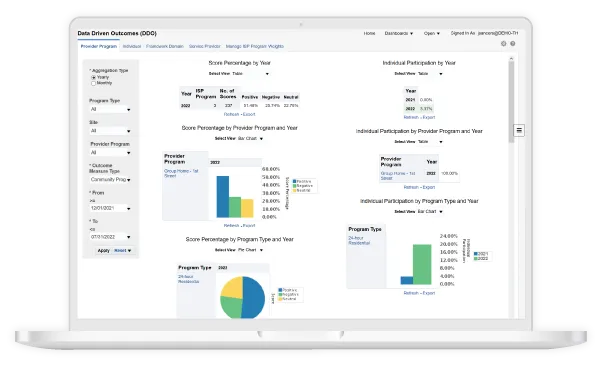
Task: Click the yellow Neutral legend swatch in bar chart
Action: click(294, 190)
